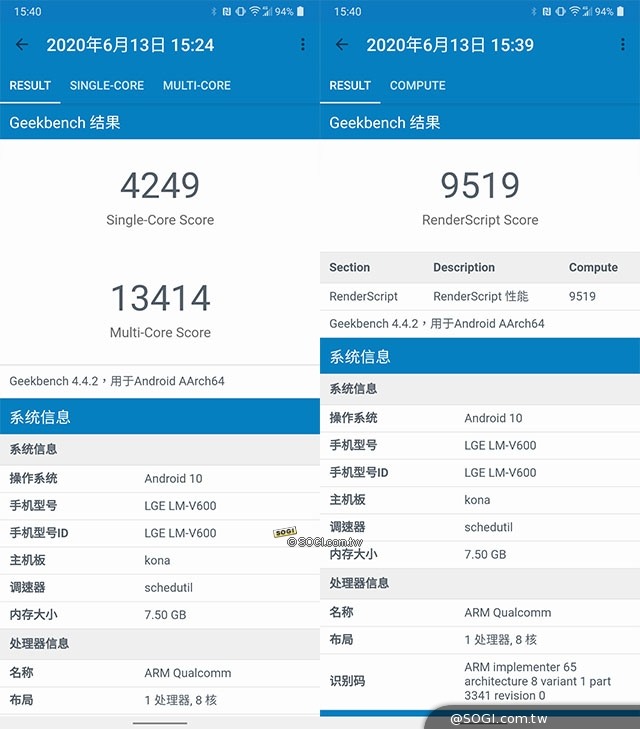Tap 手机型号 row on left screen
Image resolution: width=640 pixels, height=729 pixels.
pyautogui.click(x=160, y=506)
